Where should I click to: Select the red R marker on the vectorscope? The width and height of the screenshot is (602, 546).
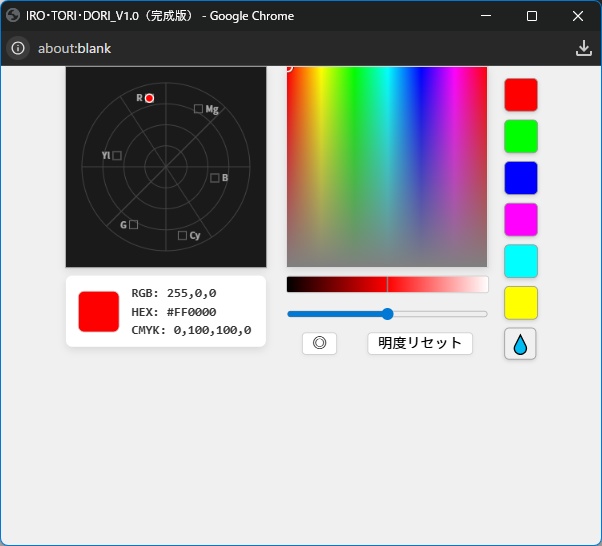pos(149,98)
